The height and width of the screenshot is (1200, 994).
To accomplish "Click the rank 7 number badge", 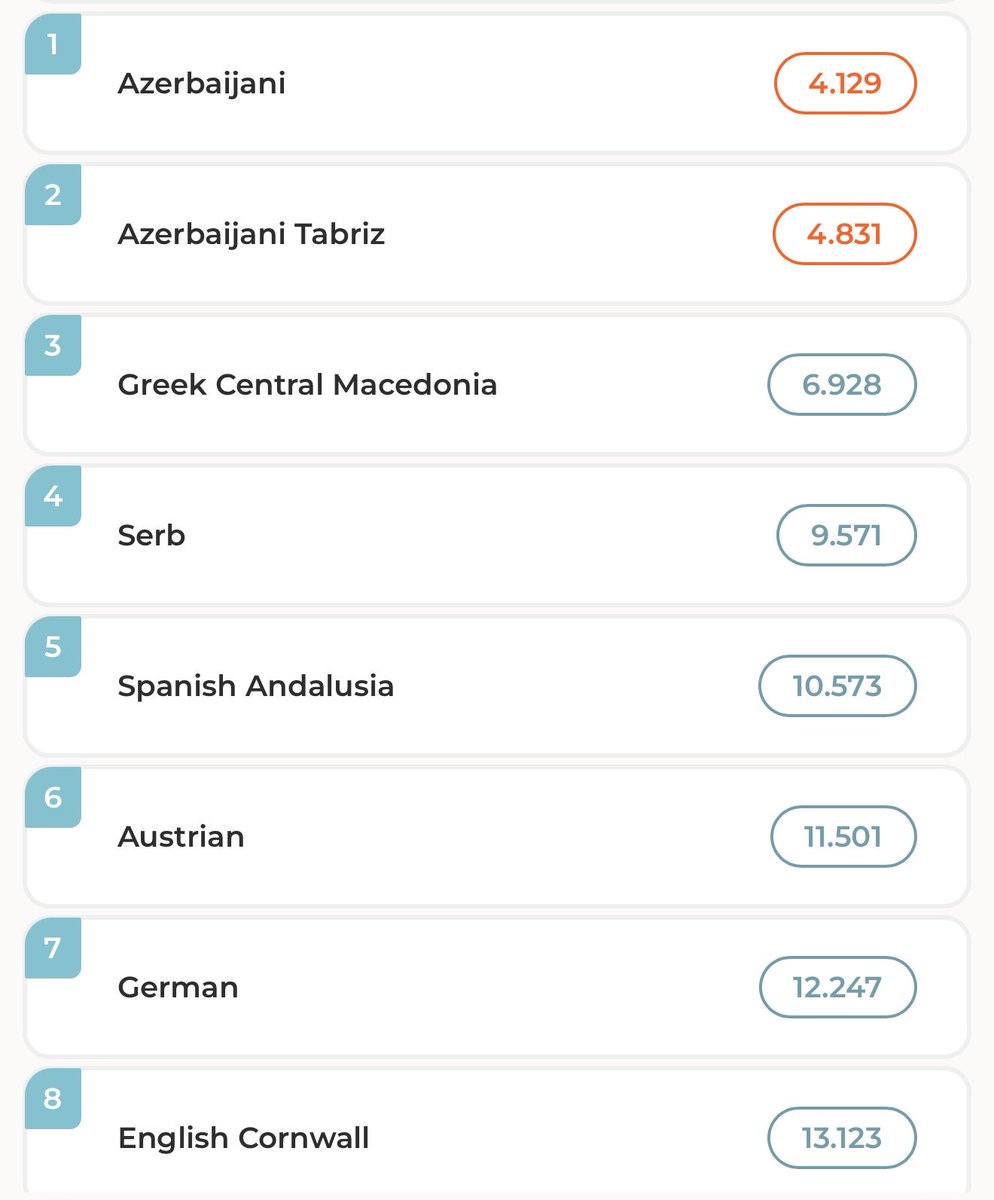I will click(53, 948).
